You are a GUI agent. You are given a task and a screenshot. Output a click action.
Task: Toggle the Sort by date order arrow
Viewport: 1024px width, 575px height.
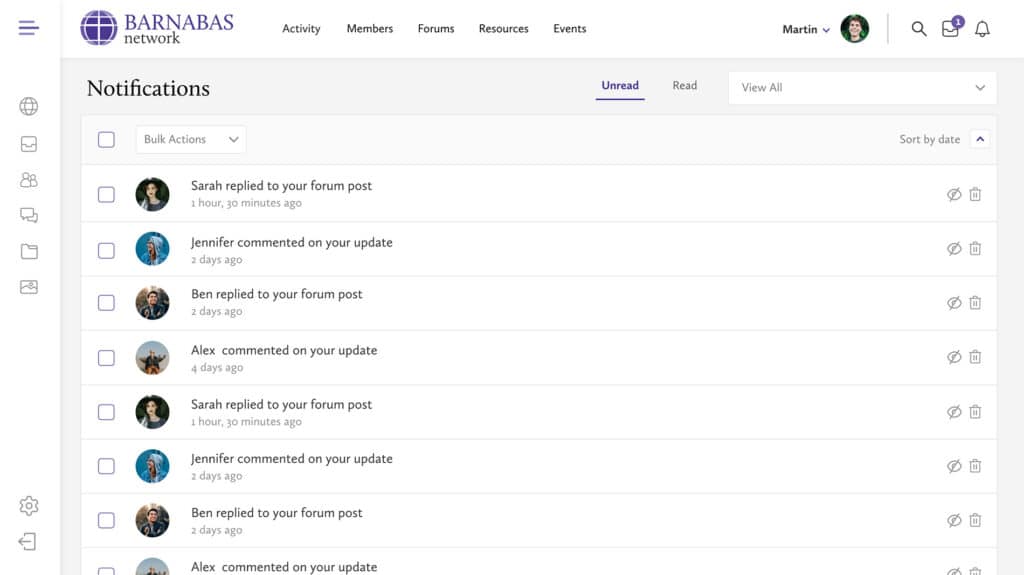[x=980, y=139]
